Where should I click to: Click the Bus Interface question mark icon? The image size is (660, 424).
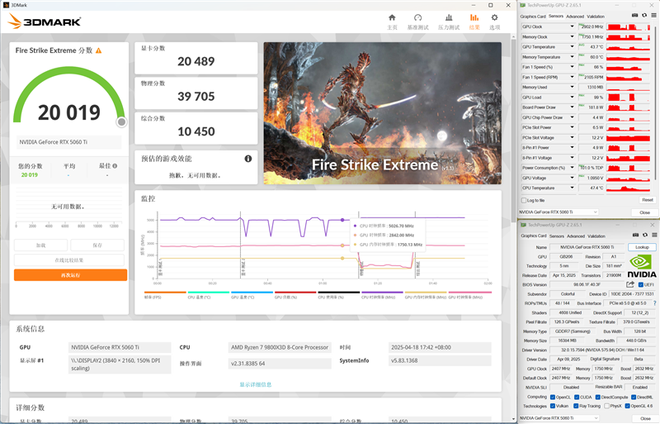point(655,303)
